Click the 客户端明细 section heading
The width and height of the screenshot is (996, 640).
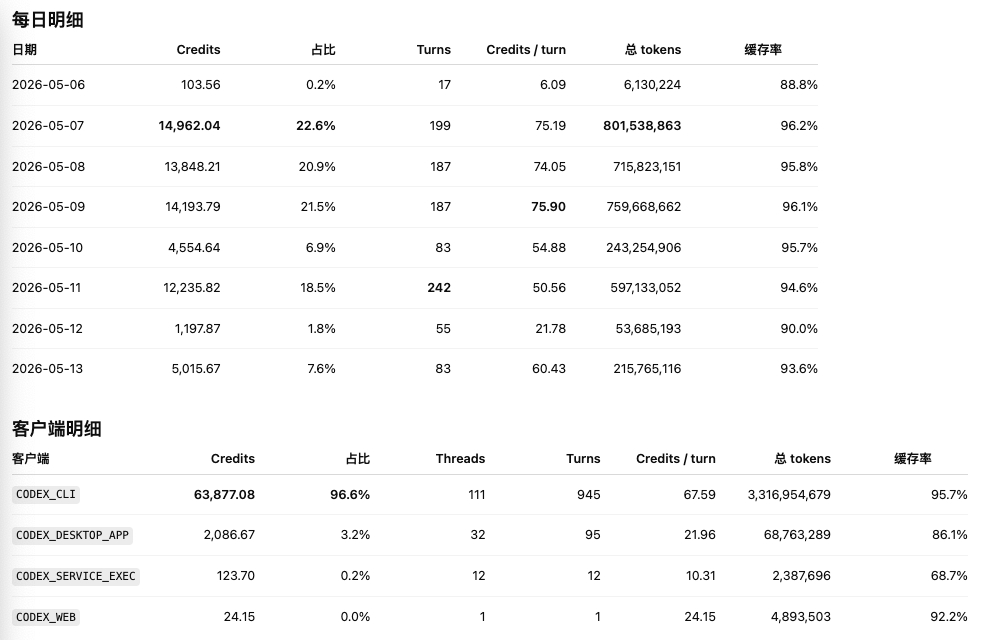tap(57, 429)
